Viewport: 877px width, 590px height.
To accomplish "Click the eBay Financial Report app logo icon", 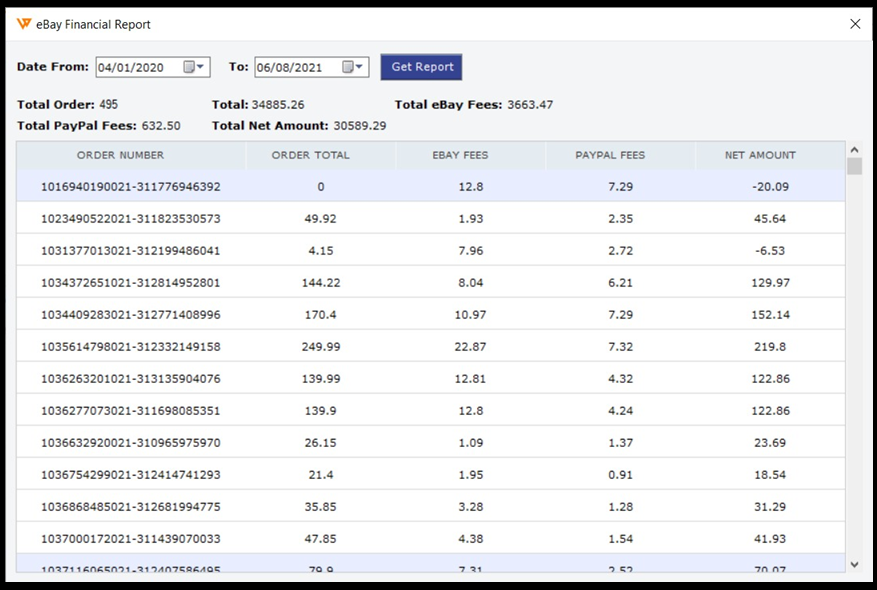I will pos(24,24).
